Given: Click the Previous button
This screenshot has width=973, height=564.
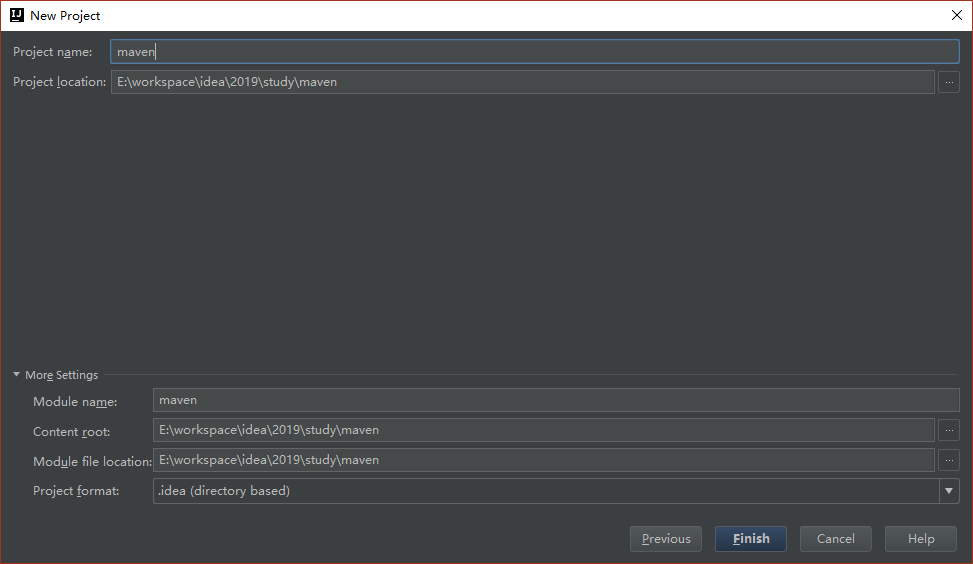Looking at the screenshot, I should tap(666, 539).
